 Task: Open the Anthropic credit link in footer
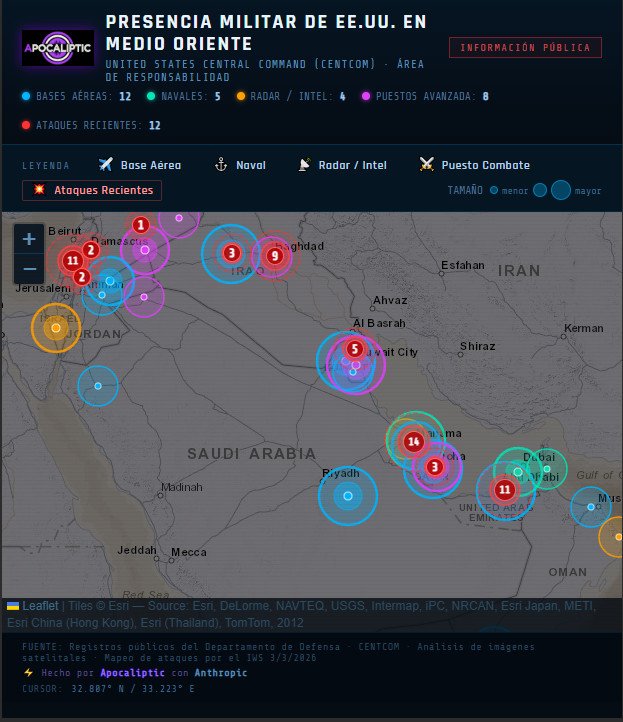click(x=221, y=673)
